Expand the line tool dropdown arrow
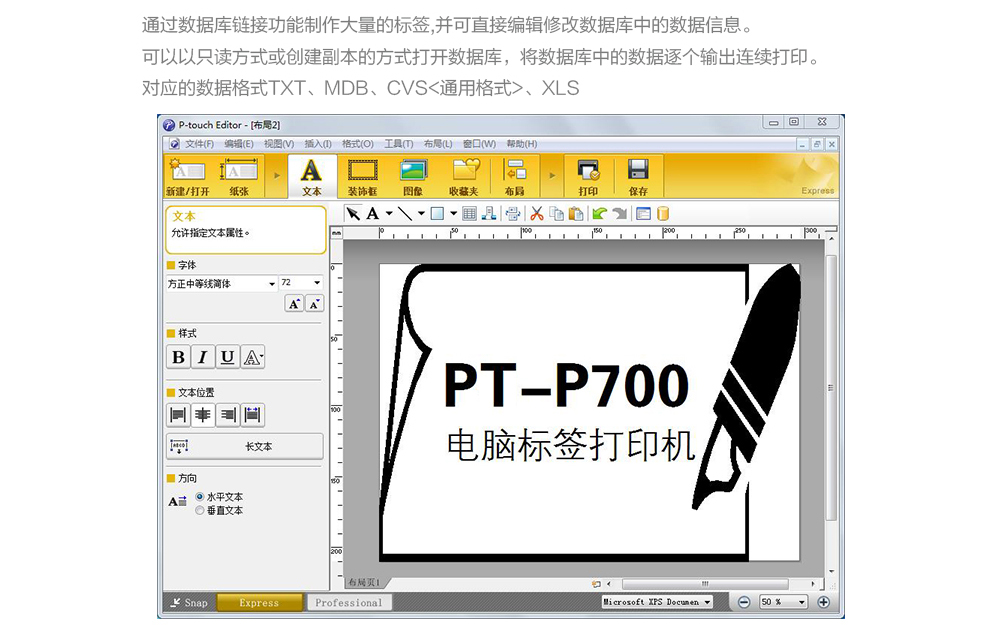This screenshot has height=625, width=990. click(421, 213)
